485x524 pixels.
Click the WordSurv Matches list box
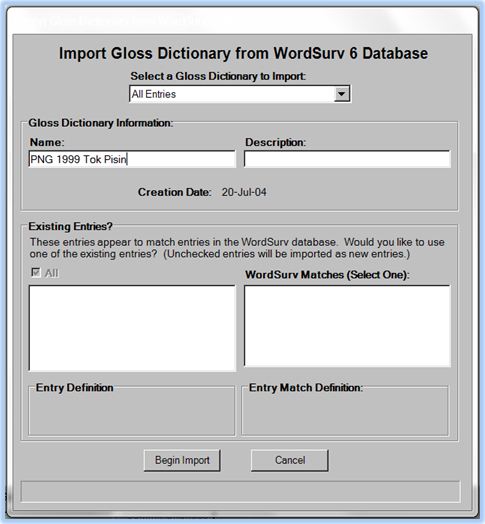coord(347,326)
